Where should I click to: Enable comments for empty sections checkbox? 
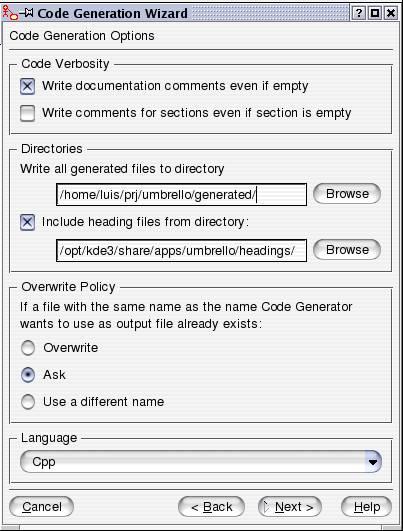pos(27,113)
